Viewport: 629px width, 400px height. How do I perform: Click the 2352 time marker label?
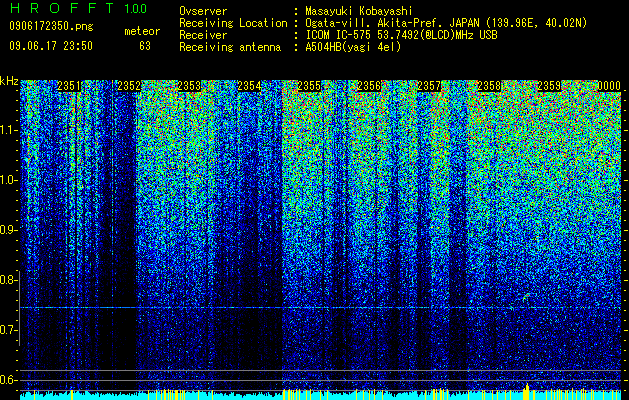coord(129,86)
